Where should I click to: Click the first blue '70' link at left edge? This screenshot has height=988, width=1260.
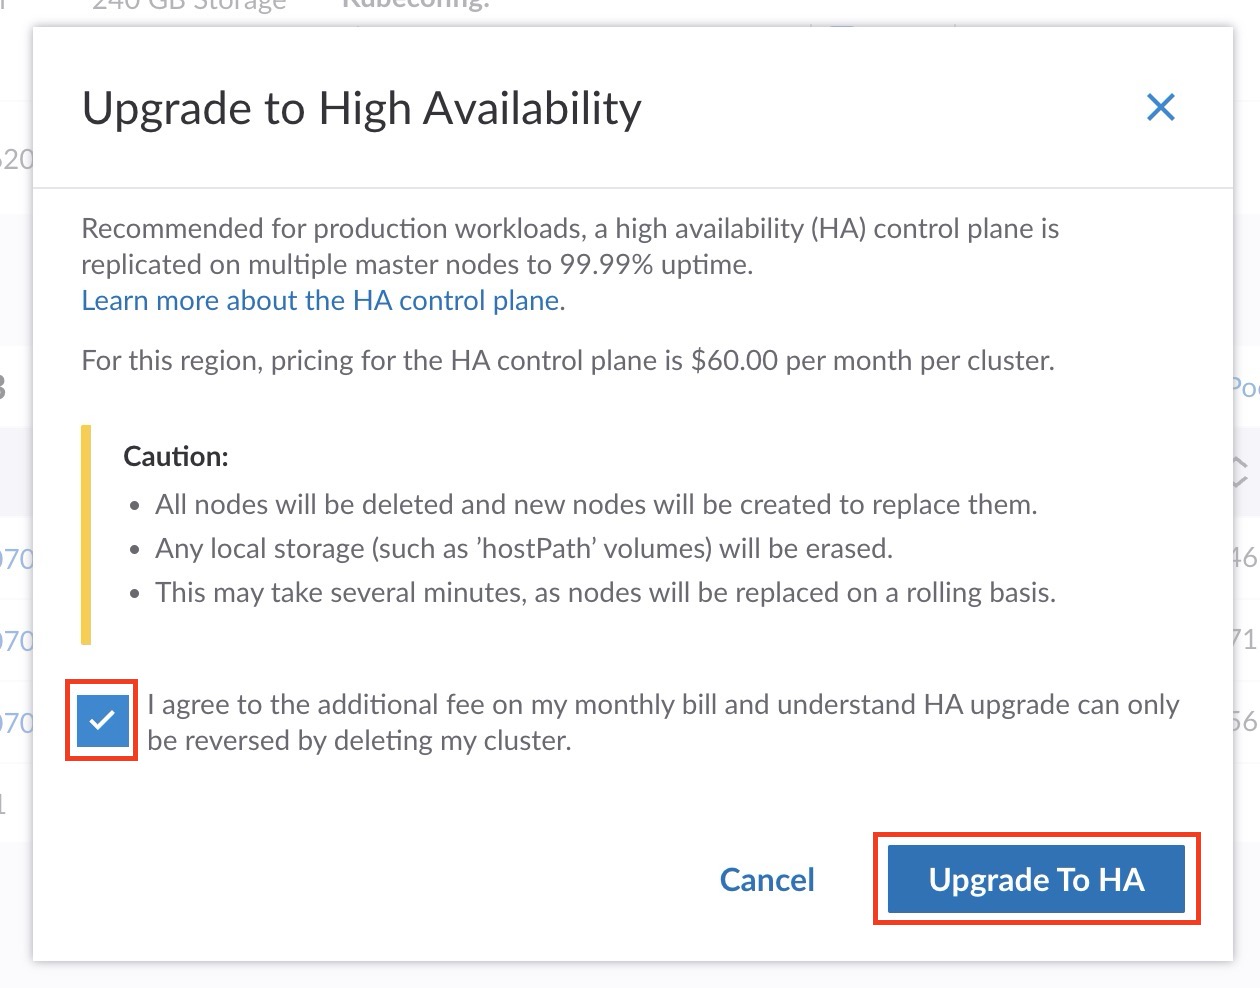(17, 558)
